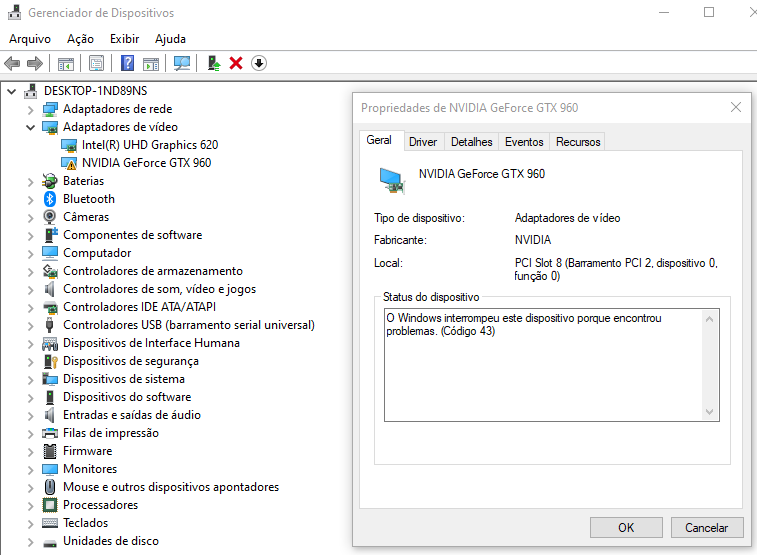Image resolution: width=757 pixels, height=555 pixels.
Task: Open the Properties toolbar icon
Action: pyautogui.click(x=96, y=63)
